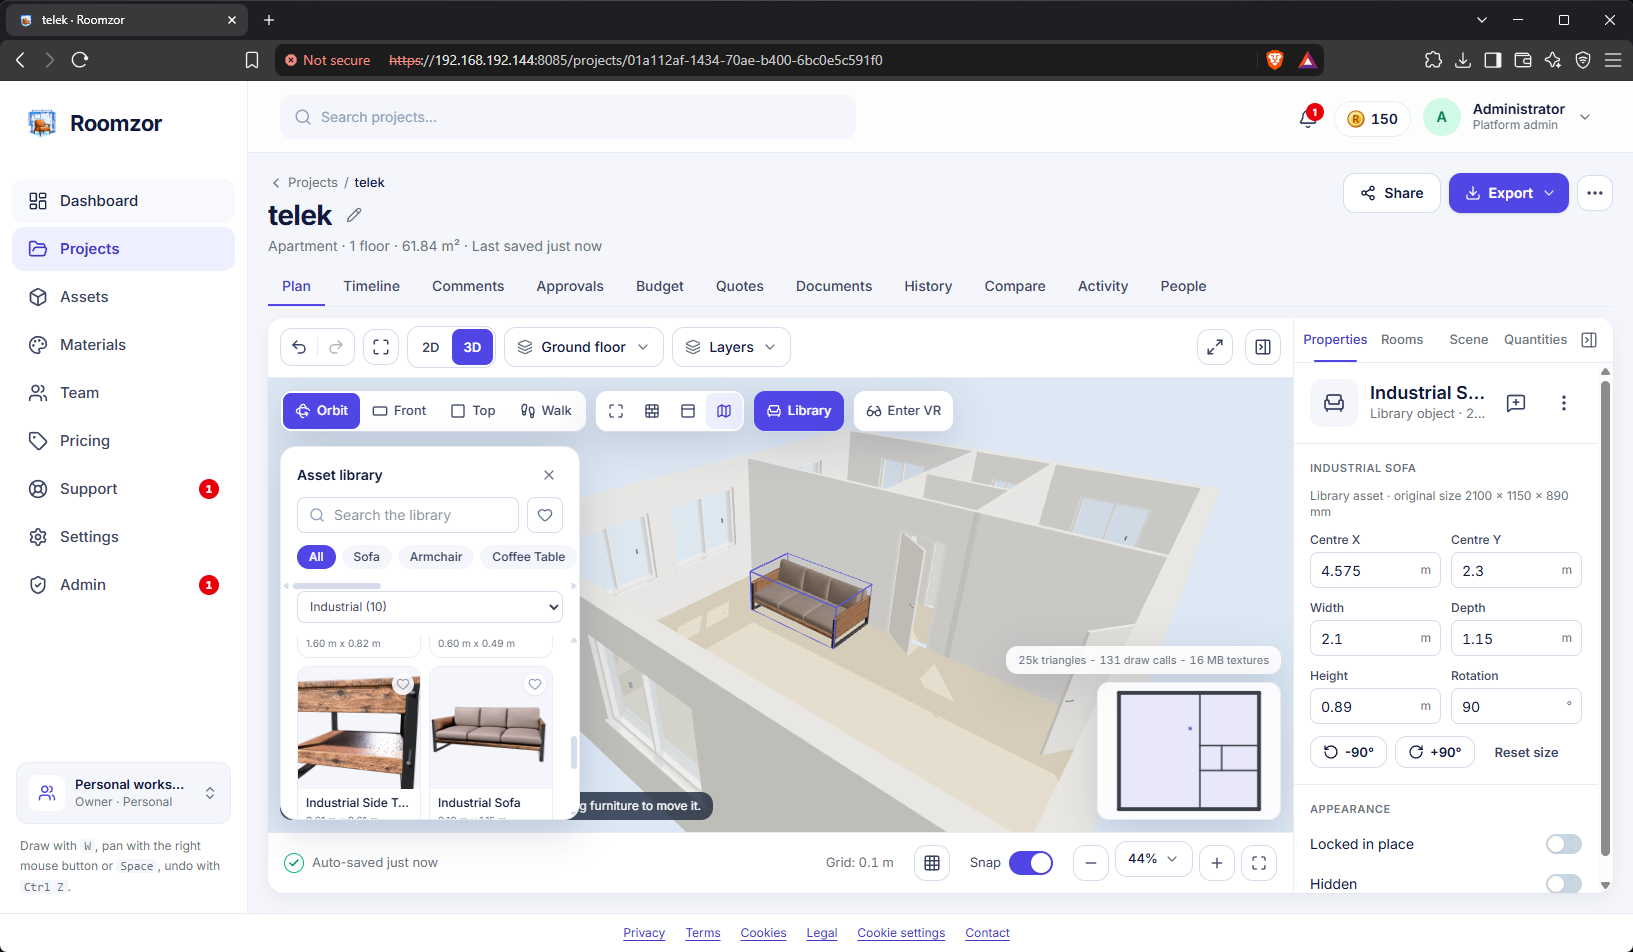1633x952 pixels.
Task: Click Reset size button
Action: pos(1526,752)
